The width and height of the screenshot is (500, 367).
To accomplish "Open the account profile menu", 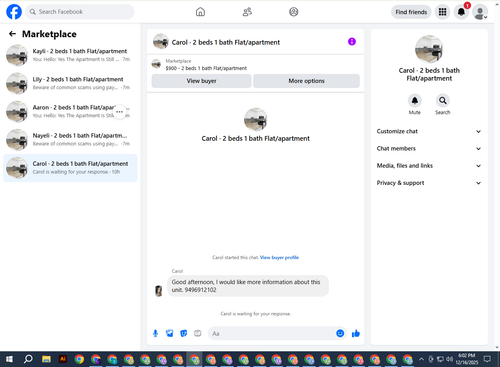I will coord(480,12).
